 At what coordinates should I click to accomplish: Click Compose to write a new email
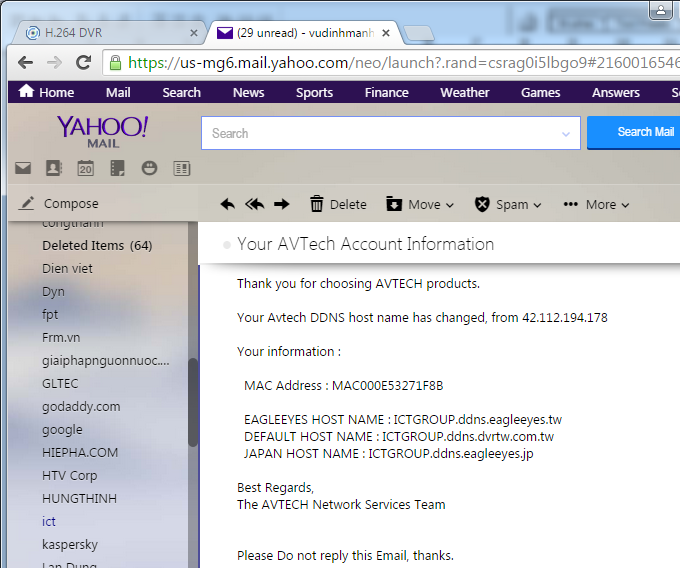coord(59,203)
